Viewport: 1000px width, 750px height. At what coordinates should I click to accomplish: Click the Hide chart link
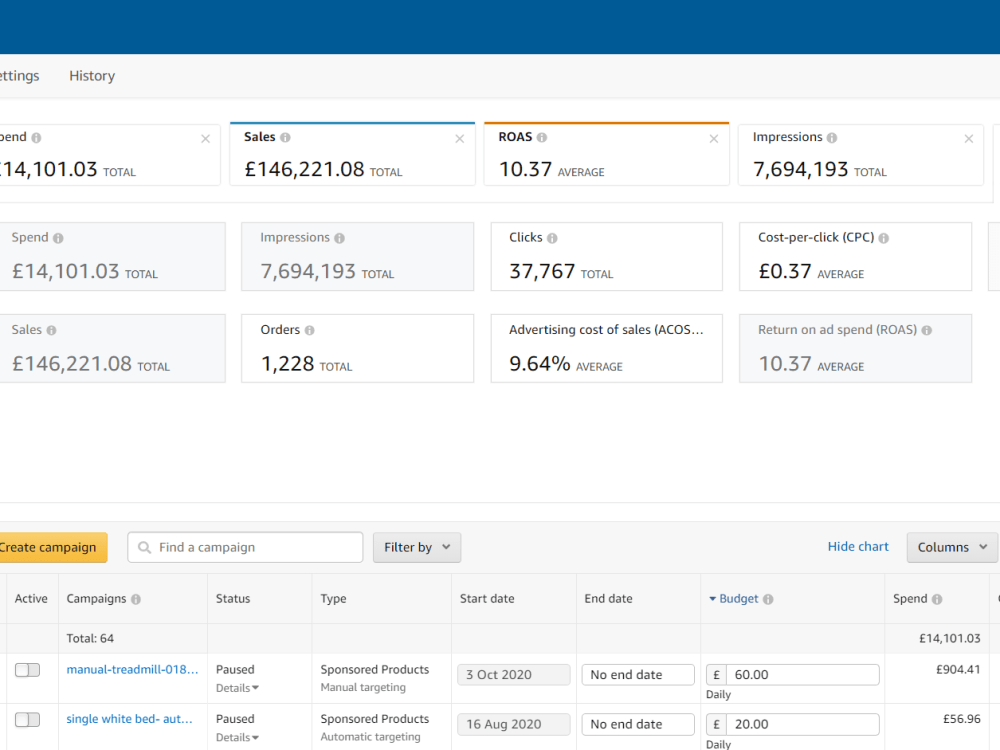coord(858,547)
